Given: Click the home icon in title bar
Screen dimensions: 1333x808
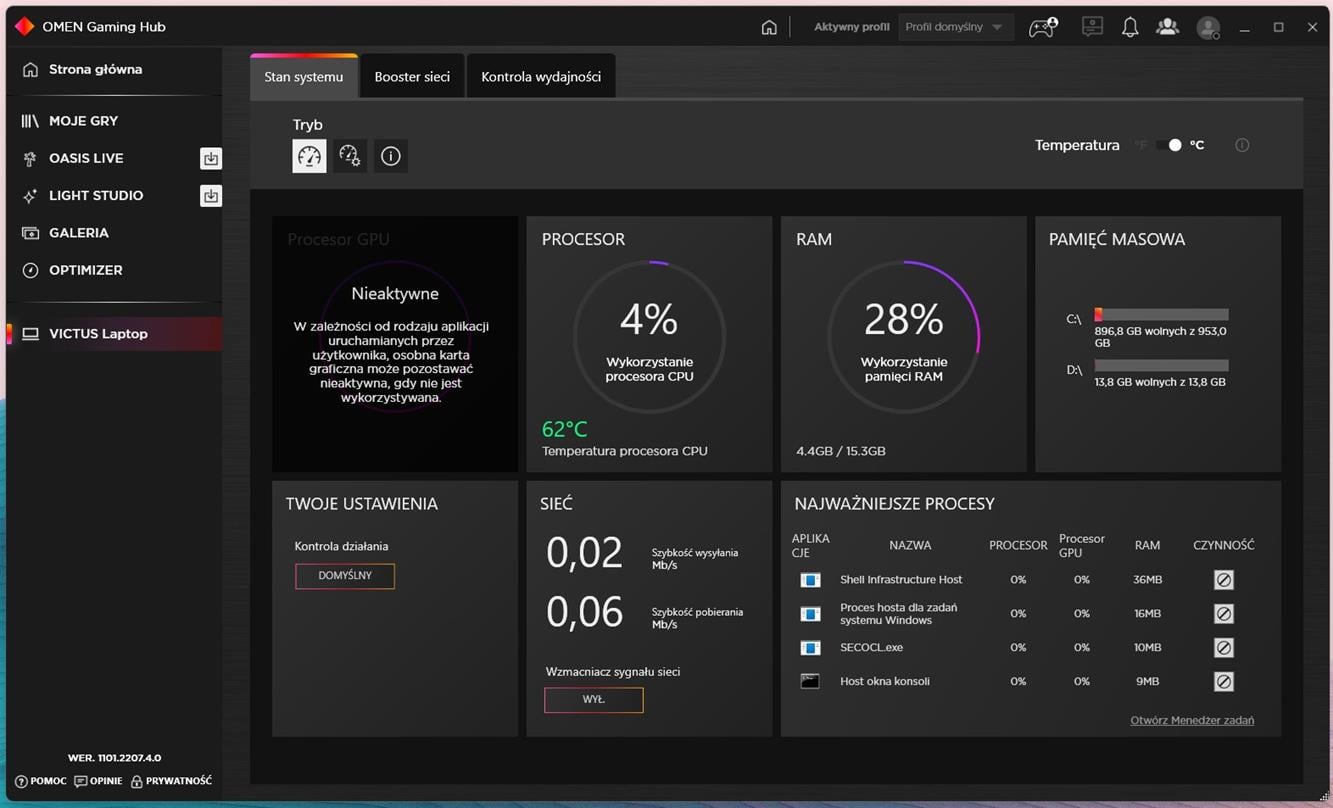Looking at the screenshot, I should [x=769, y=27].
